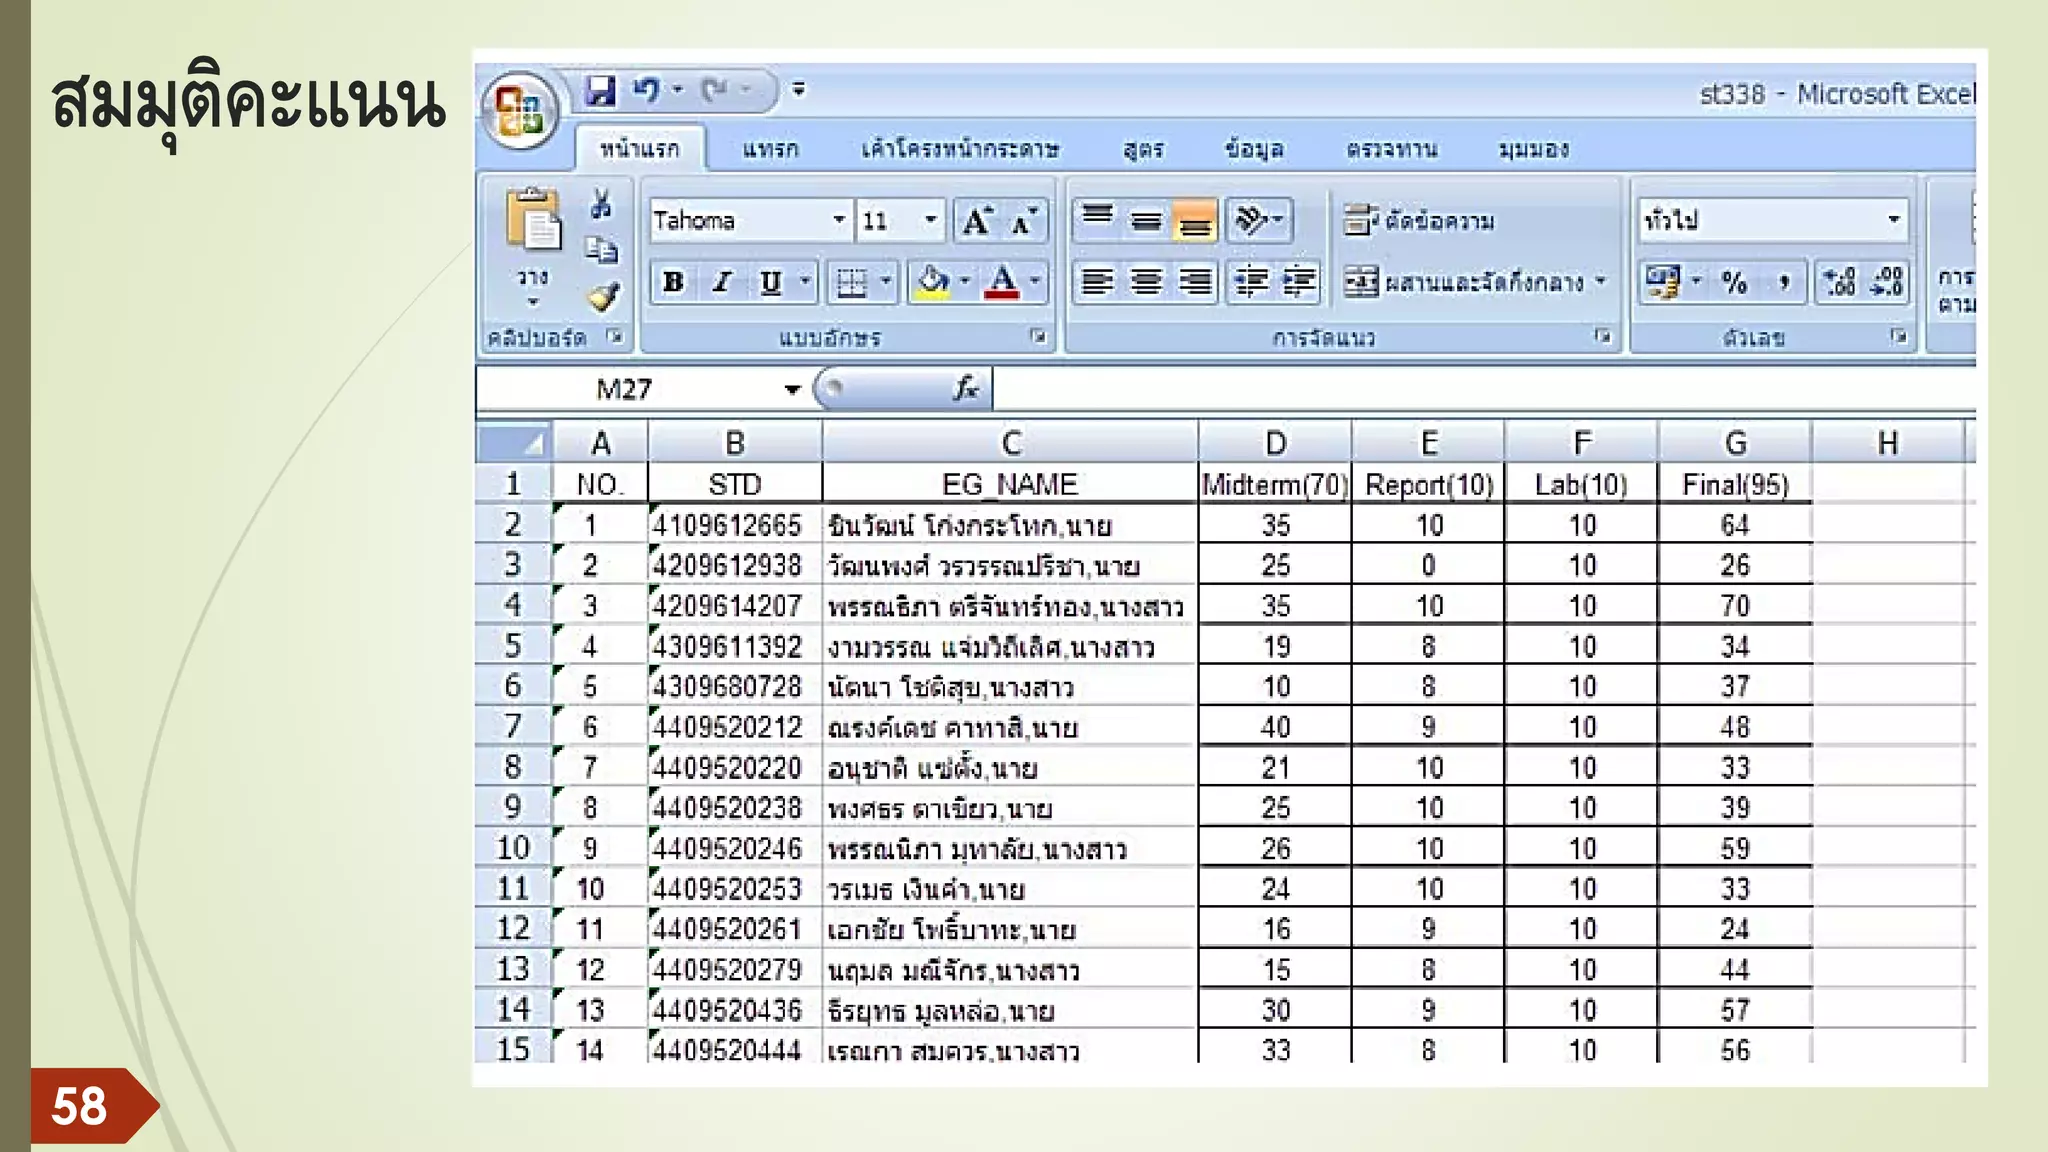Open the font size 11 dropdown
Image resolution: width=2048 pixels, height=1152 pixels.
tap(930, 220)
